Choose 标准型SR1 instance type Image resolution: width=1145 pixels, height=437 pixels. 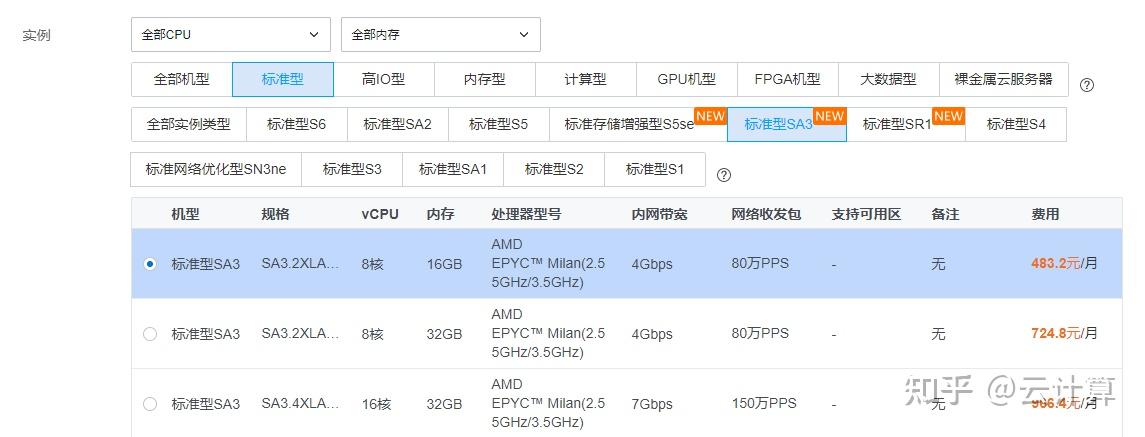(x=897, y=124)
